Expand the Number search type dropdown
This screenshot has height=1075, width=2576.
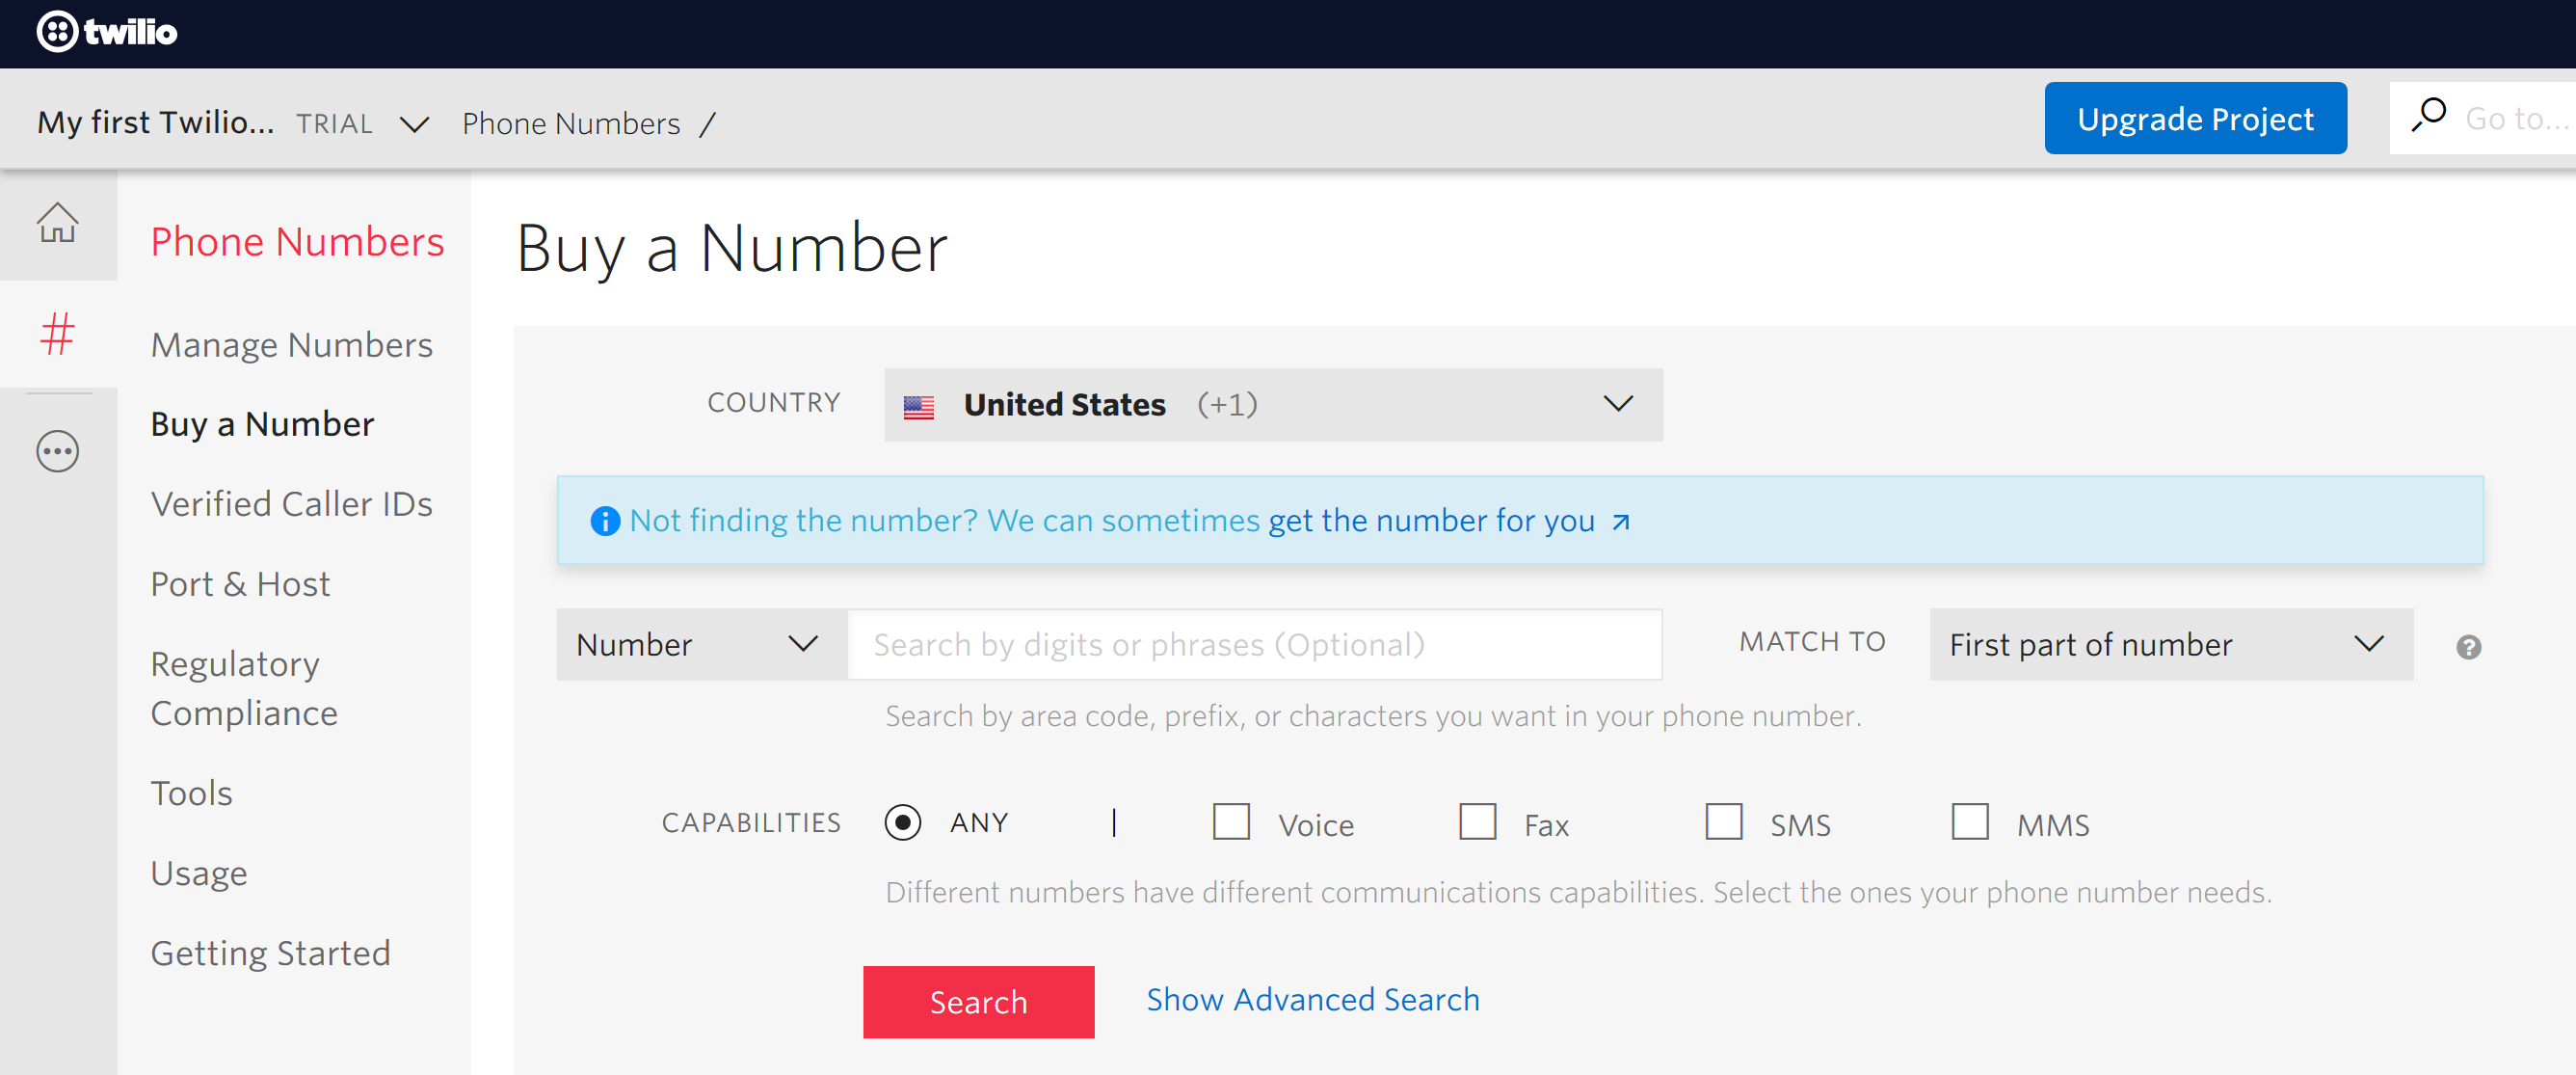point(700,644)
